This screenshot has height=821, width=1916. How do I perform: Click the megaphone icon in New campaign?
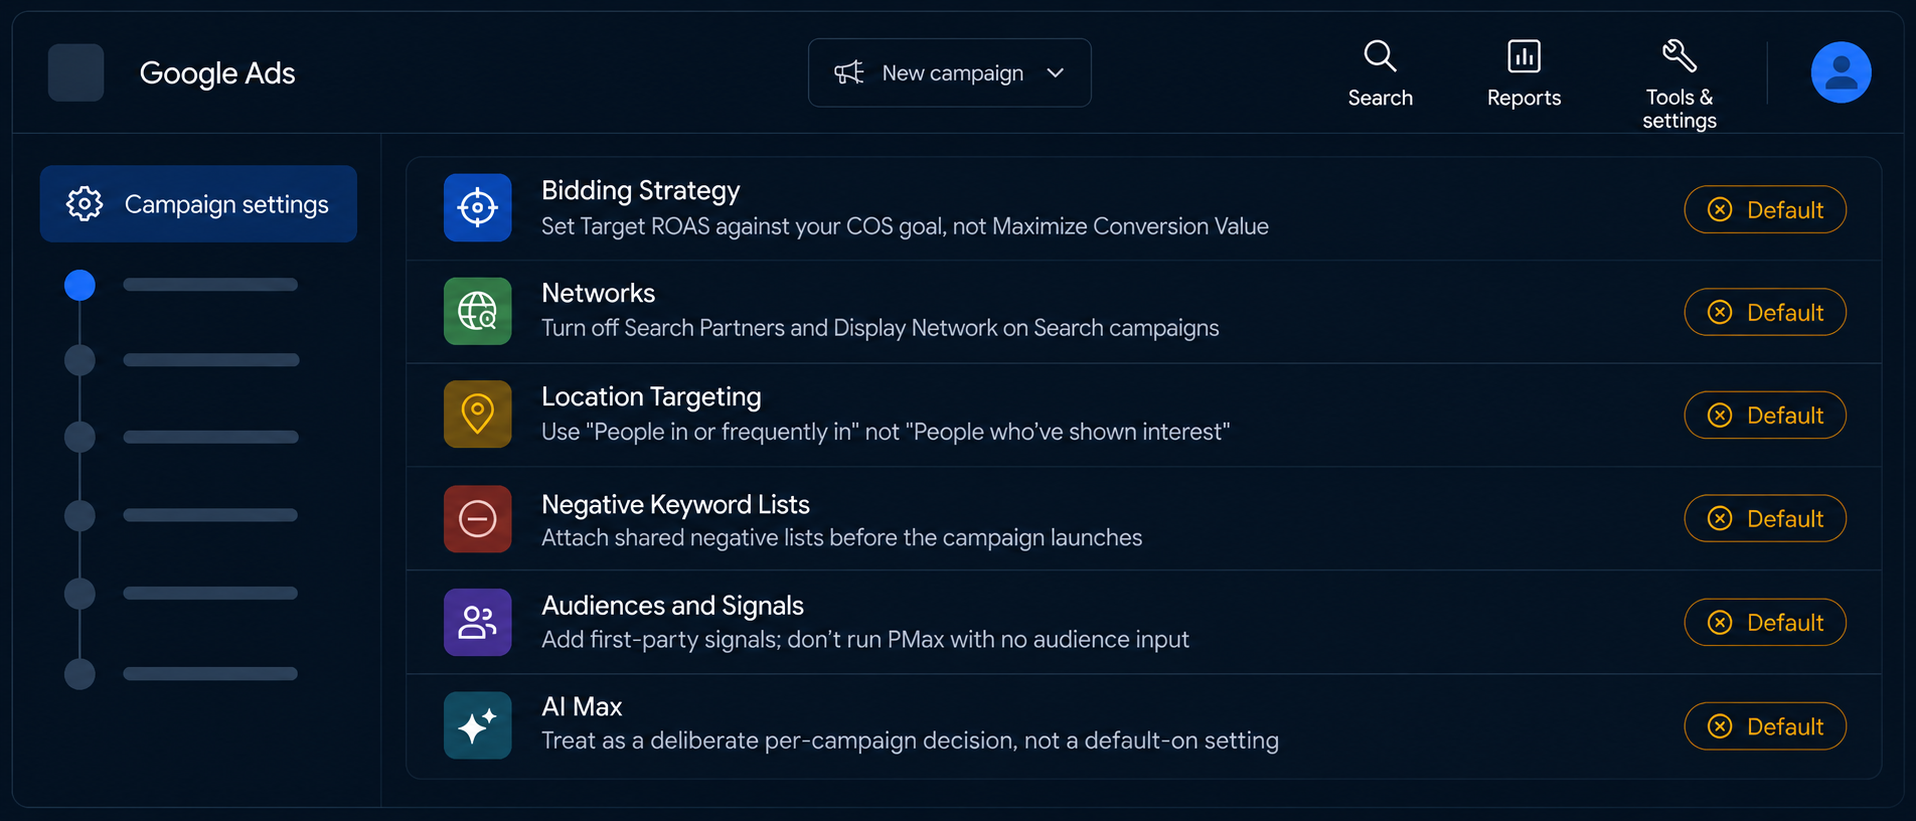coord(849,73)
